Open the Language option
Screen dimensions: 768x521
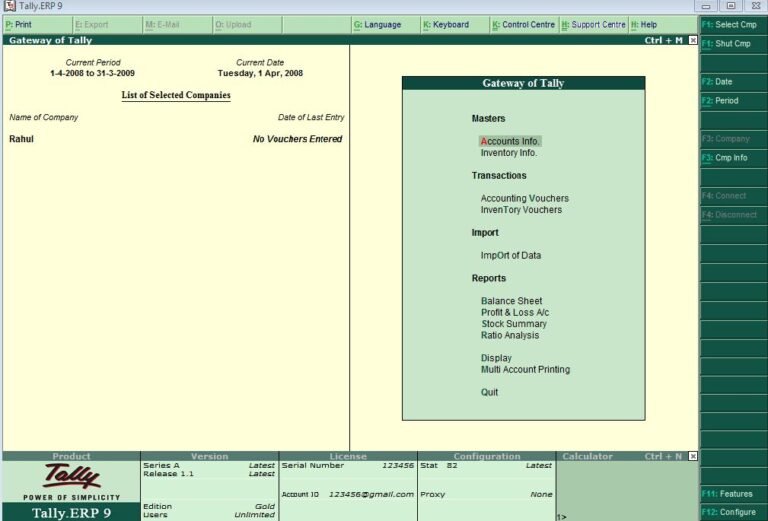tap(385, 24)
